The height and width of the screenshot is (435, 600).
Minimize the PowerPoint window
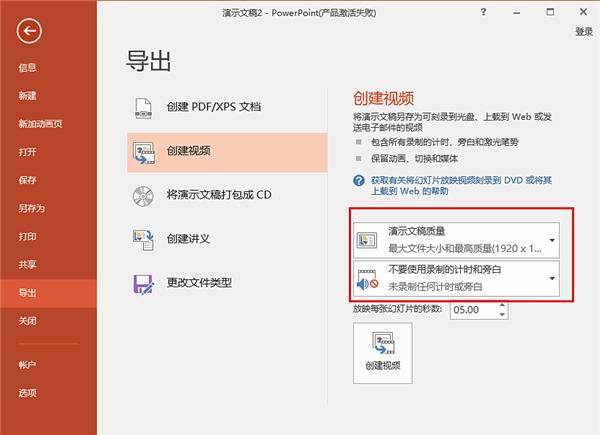[517, 12]
